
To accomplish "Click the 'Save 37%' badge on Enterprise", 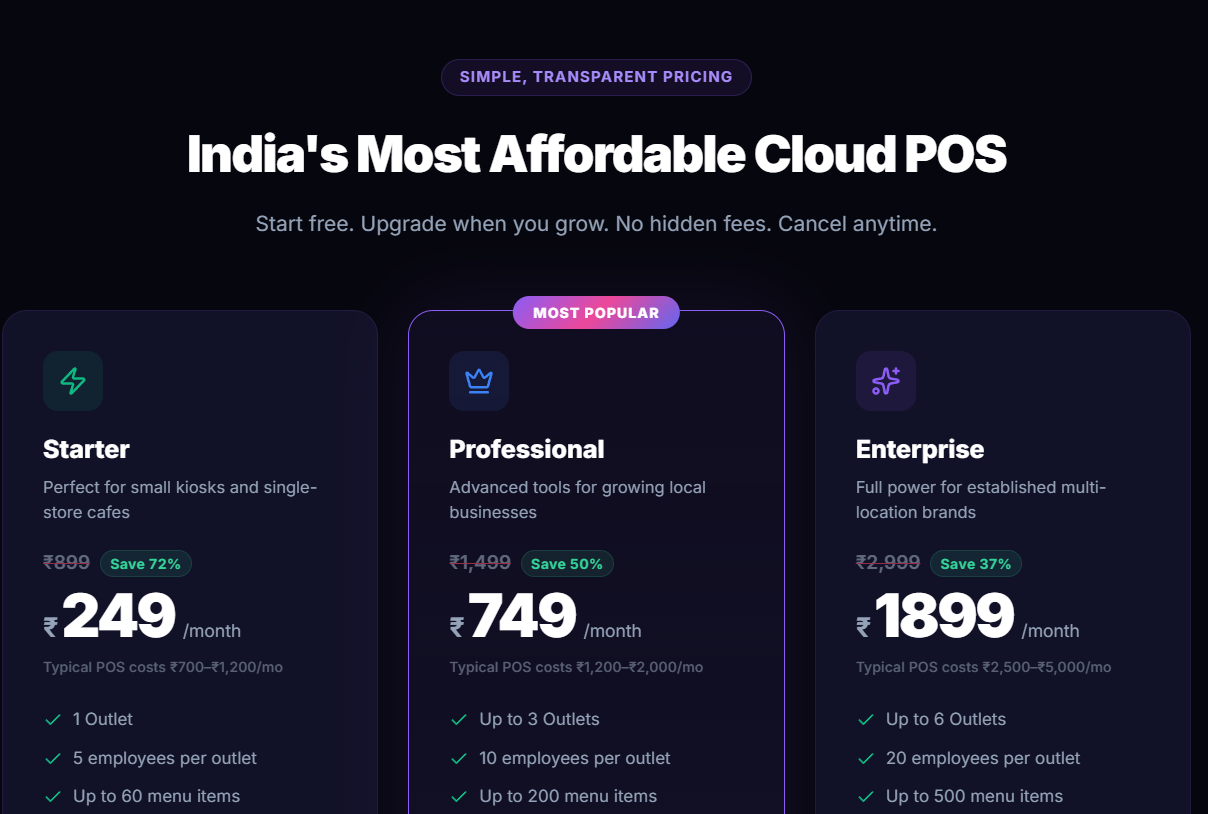I will 975,563.
